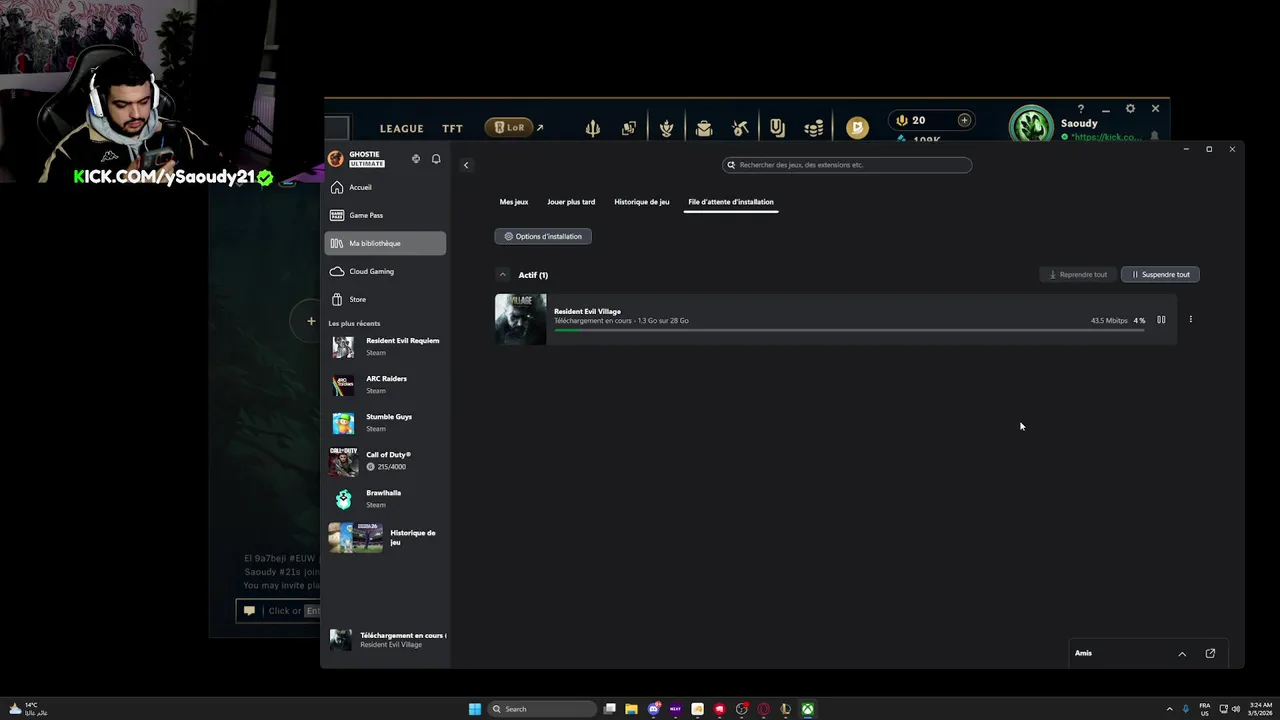Click the League chat input box
Viewport: 1280px width, 720px height.
280,611
